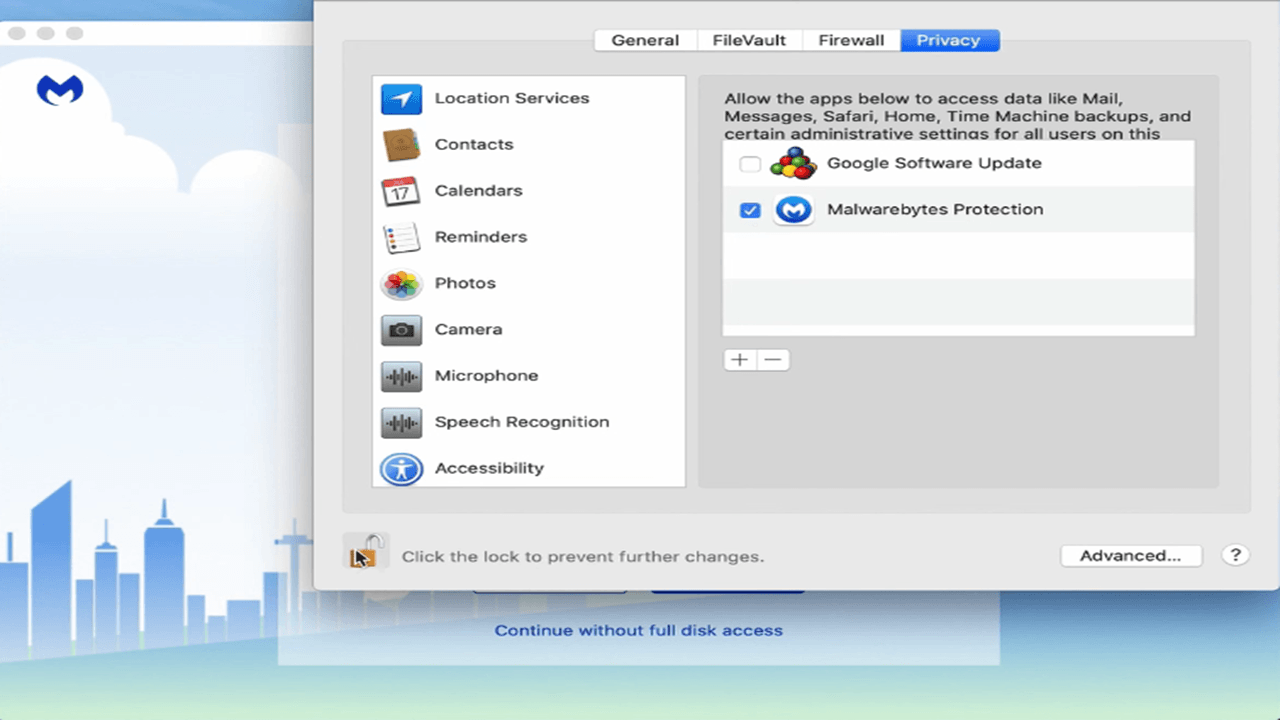Viewport: 1280px width, 720px height.
Task: Switch to the Firewall tab
Action: point(851,40)
